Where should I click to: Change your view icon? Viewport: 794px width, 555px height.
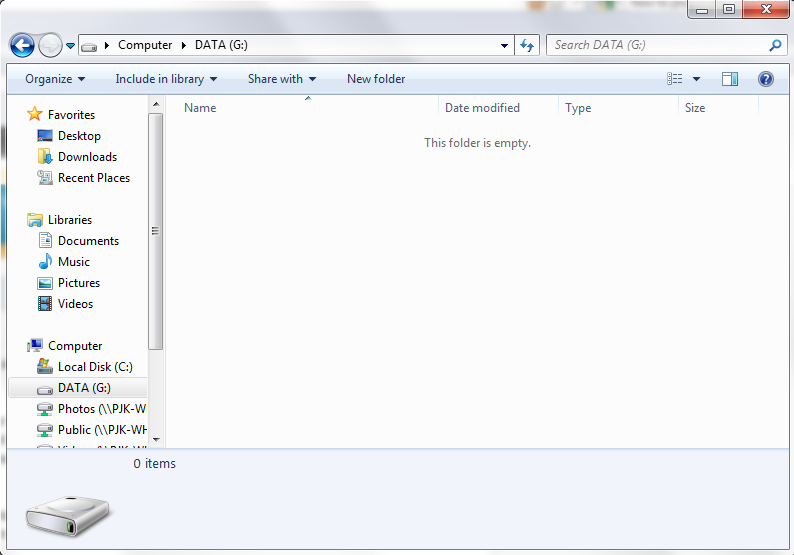[x=674, y=78]
